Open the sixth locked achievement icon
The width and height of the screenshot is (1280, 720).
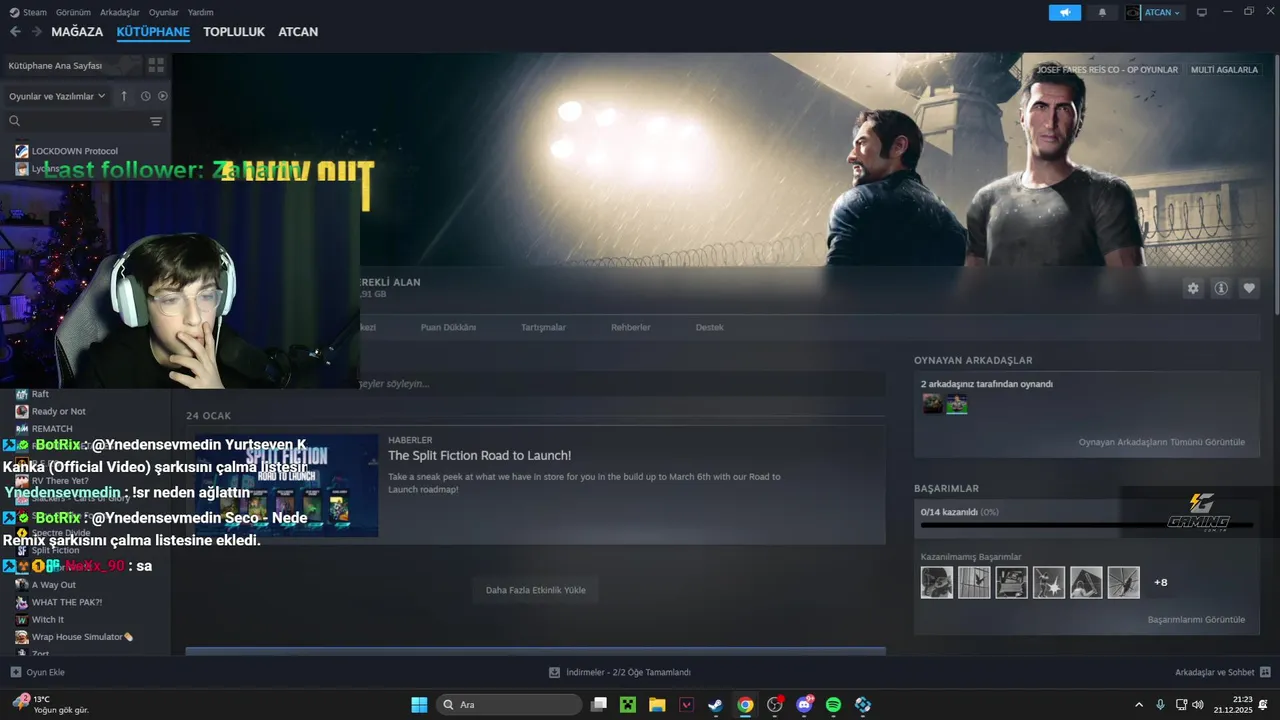1124,582
